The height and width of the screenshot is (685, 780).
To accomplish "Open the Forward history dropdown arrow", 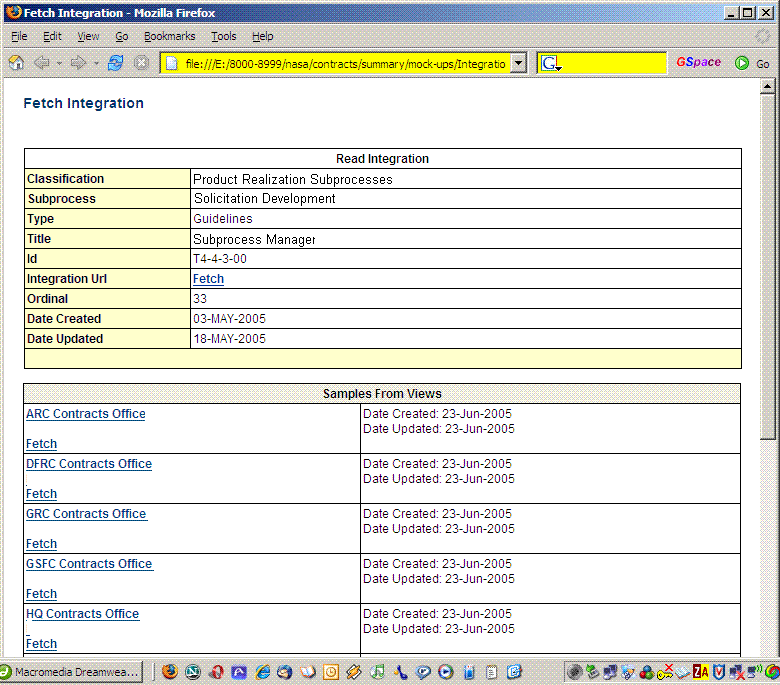I will tap(96, 64).
